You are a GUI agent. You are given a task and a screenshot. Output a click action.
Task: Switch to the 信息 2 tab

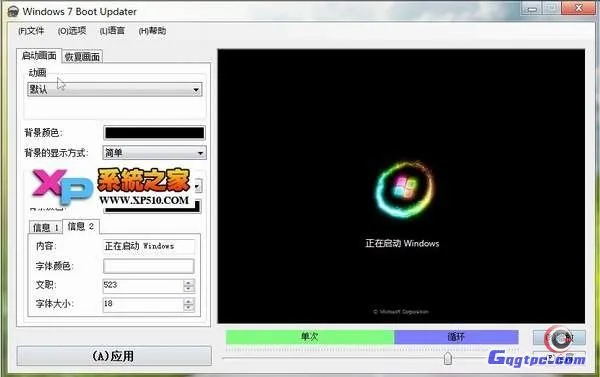81,227
